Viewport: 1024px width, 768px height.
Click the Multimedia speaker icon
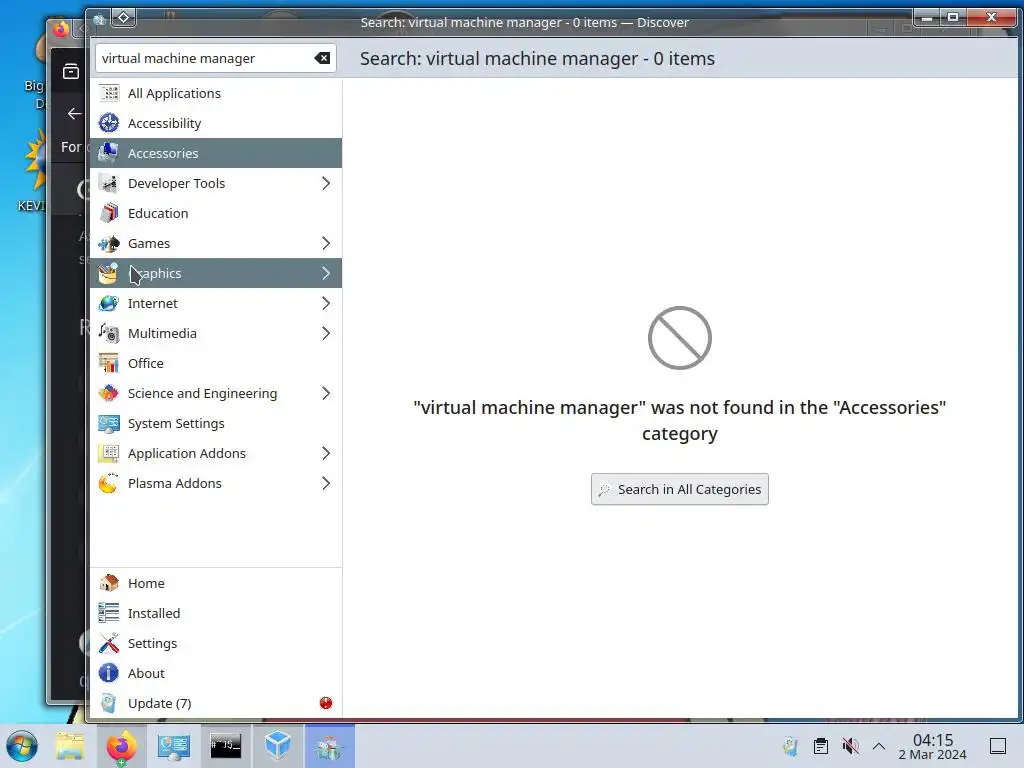109,334
